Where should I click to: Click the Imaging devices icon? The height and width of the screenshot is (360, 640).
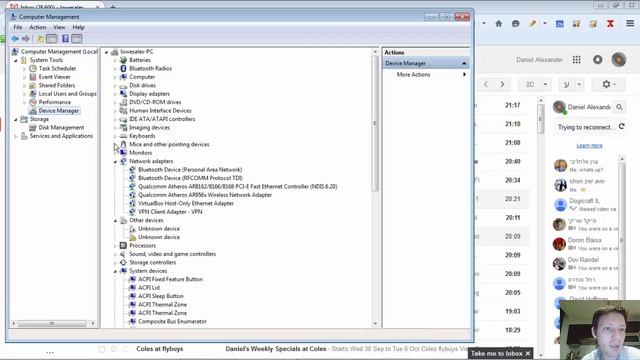(x=123, y=127)
